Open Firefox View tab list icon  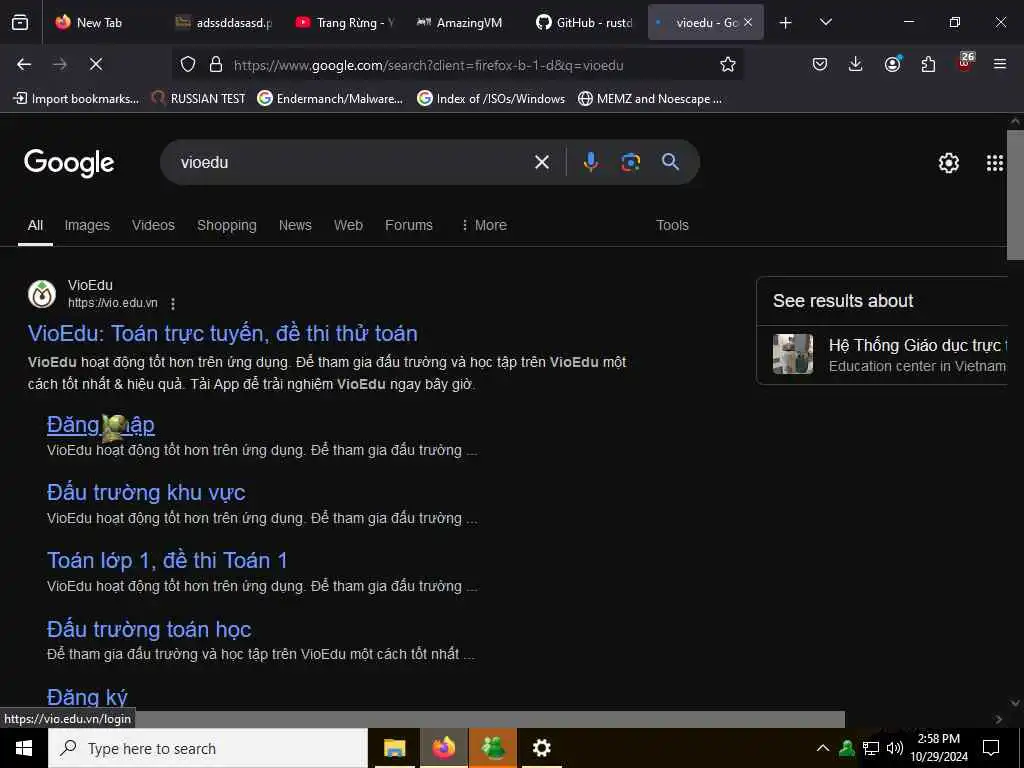coord(20,23)
